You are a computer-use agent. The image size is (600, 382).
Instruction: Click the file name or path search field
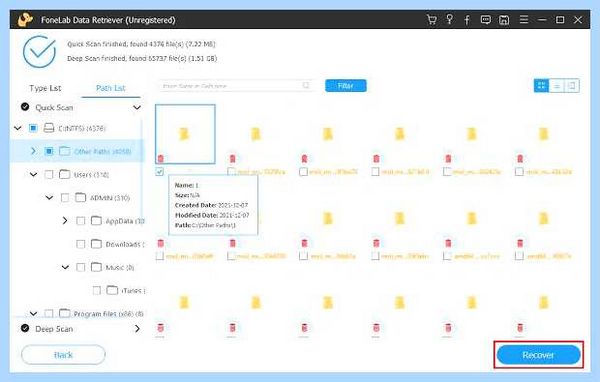236,86
